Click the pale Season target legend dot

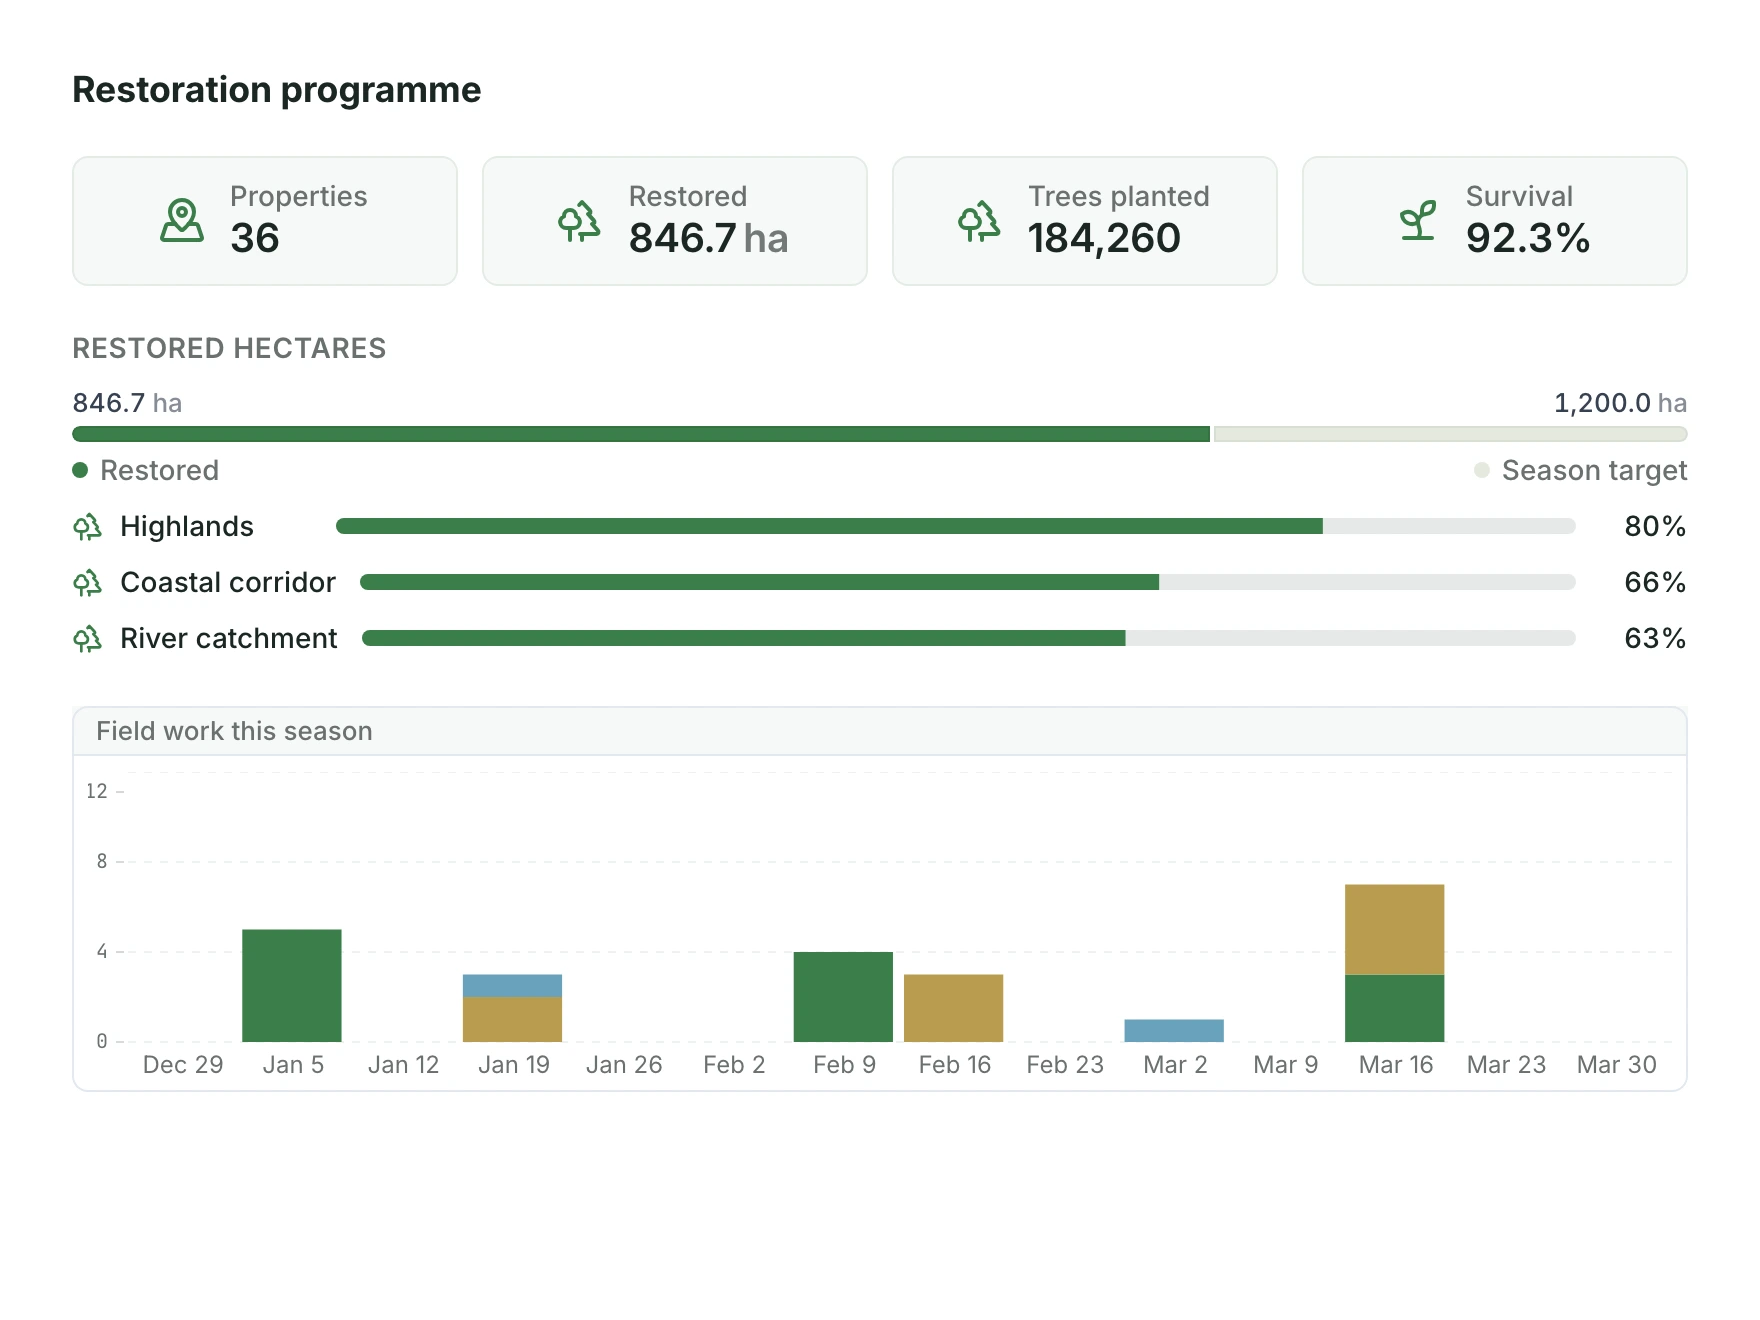tap(1482, 470)
